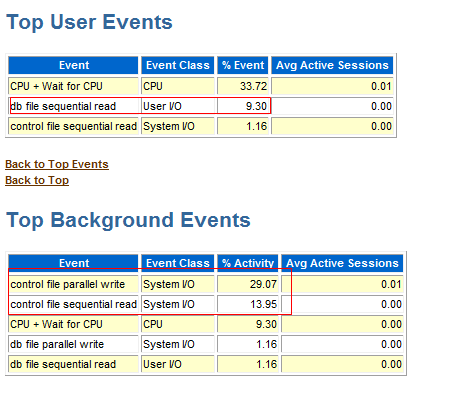Select the Event header in Top User Events
Image resolution: width=456 pixels, height=395 pixels.
(x=73, y=65)
